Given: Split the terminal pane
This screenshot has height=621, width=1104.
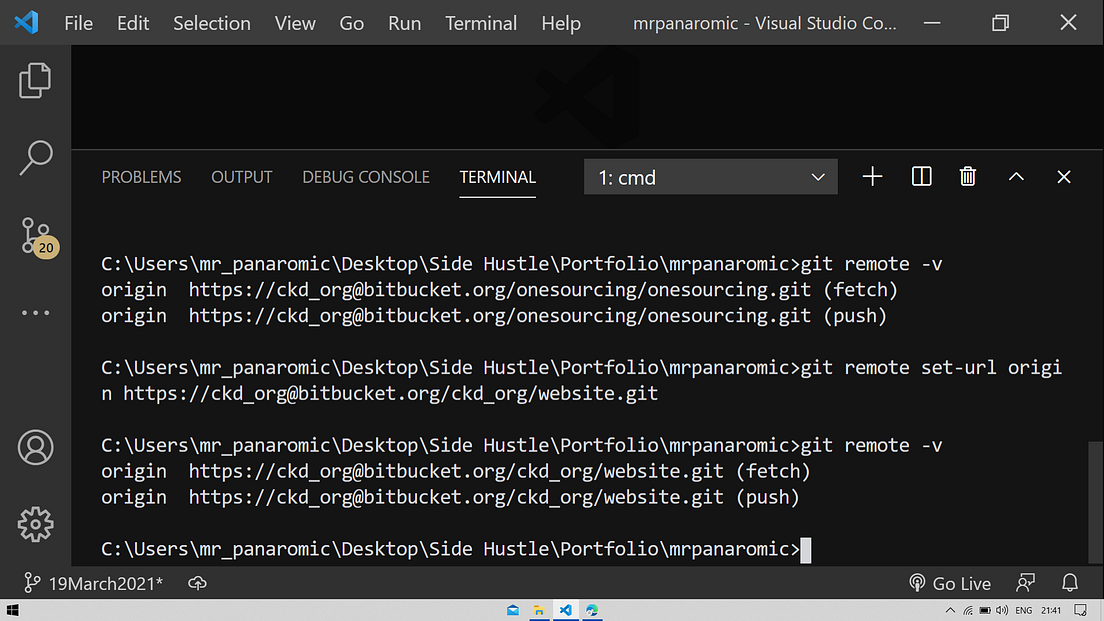Looking at the screenshot, I should [x=920, y=176].
